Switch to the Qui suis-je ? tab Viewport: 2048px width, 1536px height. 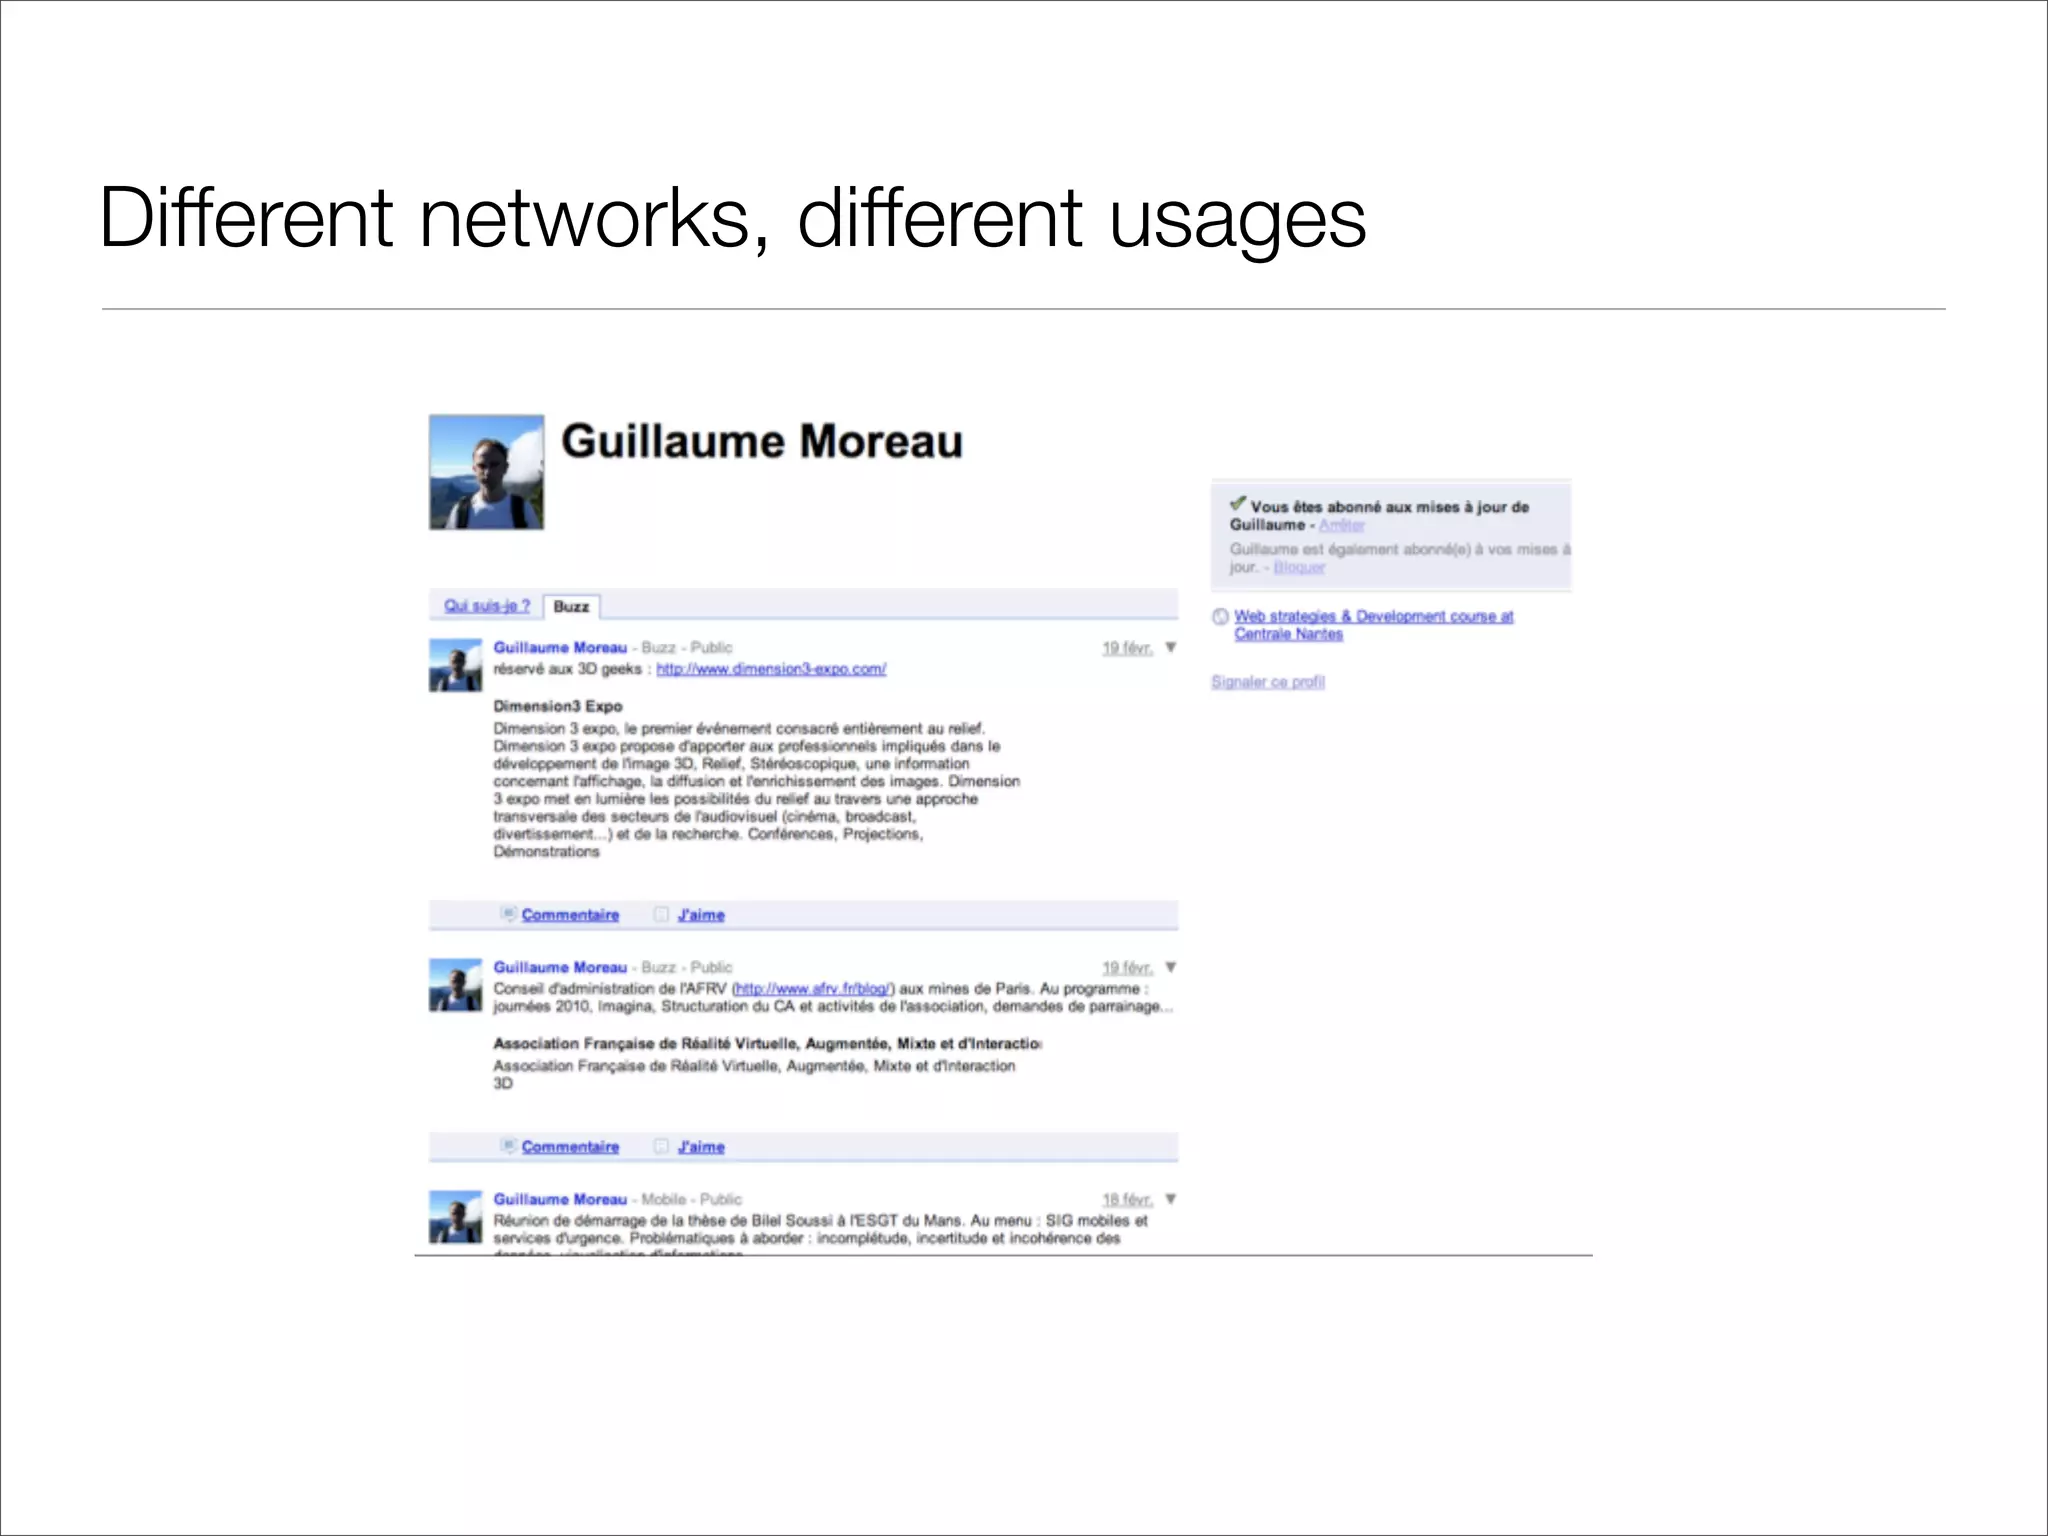click(487, 606)
